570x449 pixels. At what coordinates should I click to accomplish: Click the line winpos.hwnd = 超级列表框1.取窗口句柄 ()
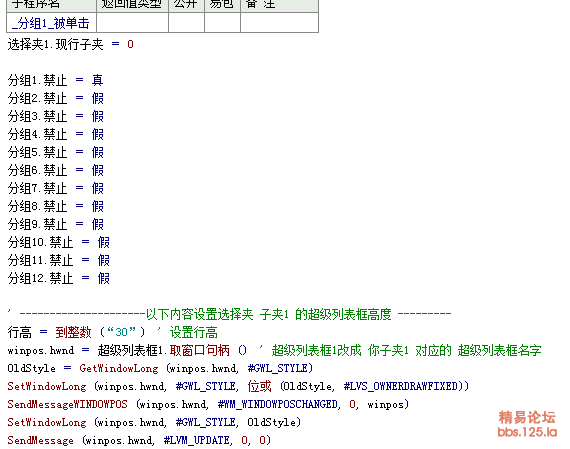click(127, 350)
